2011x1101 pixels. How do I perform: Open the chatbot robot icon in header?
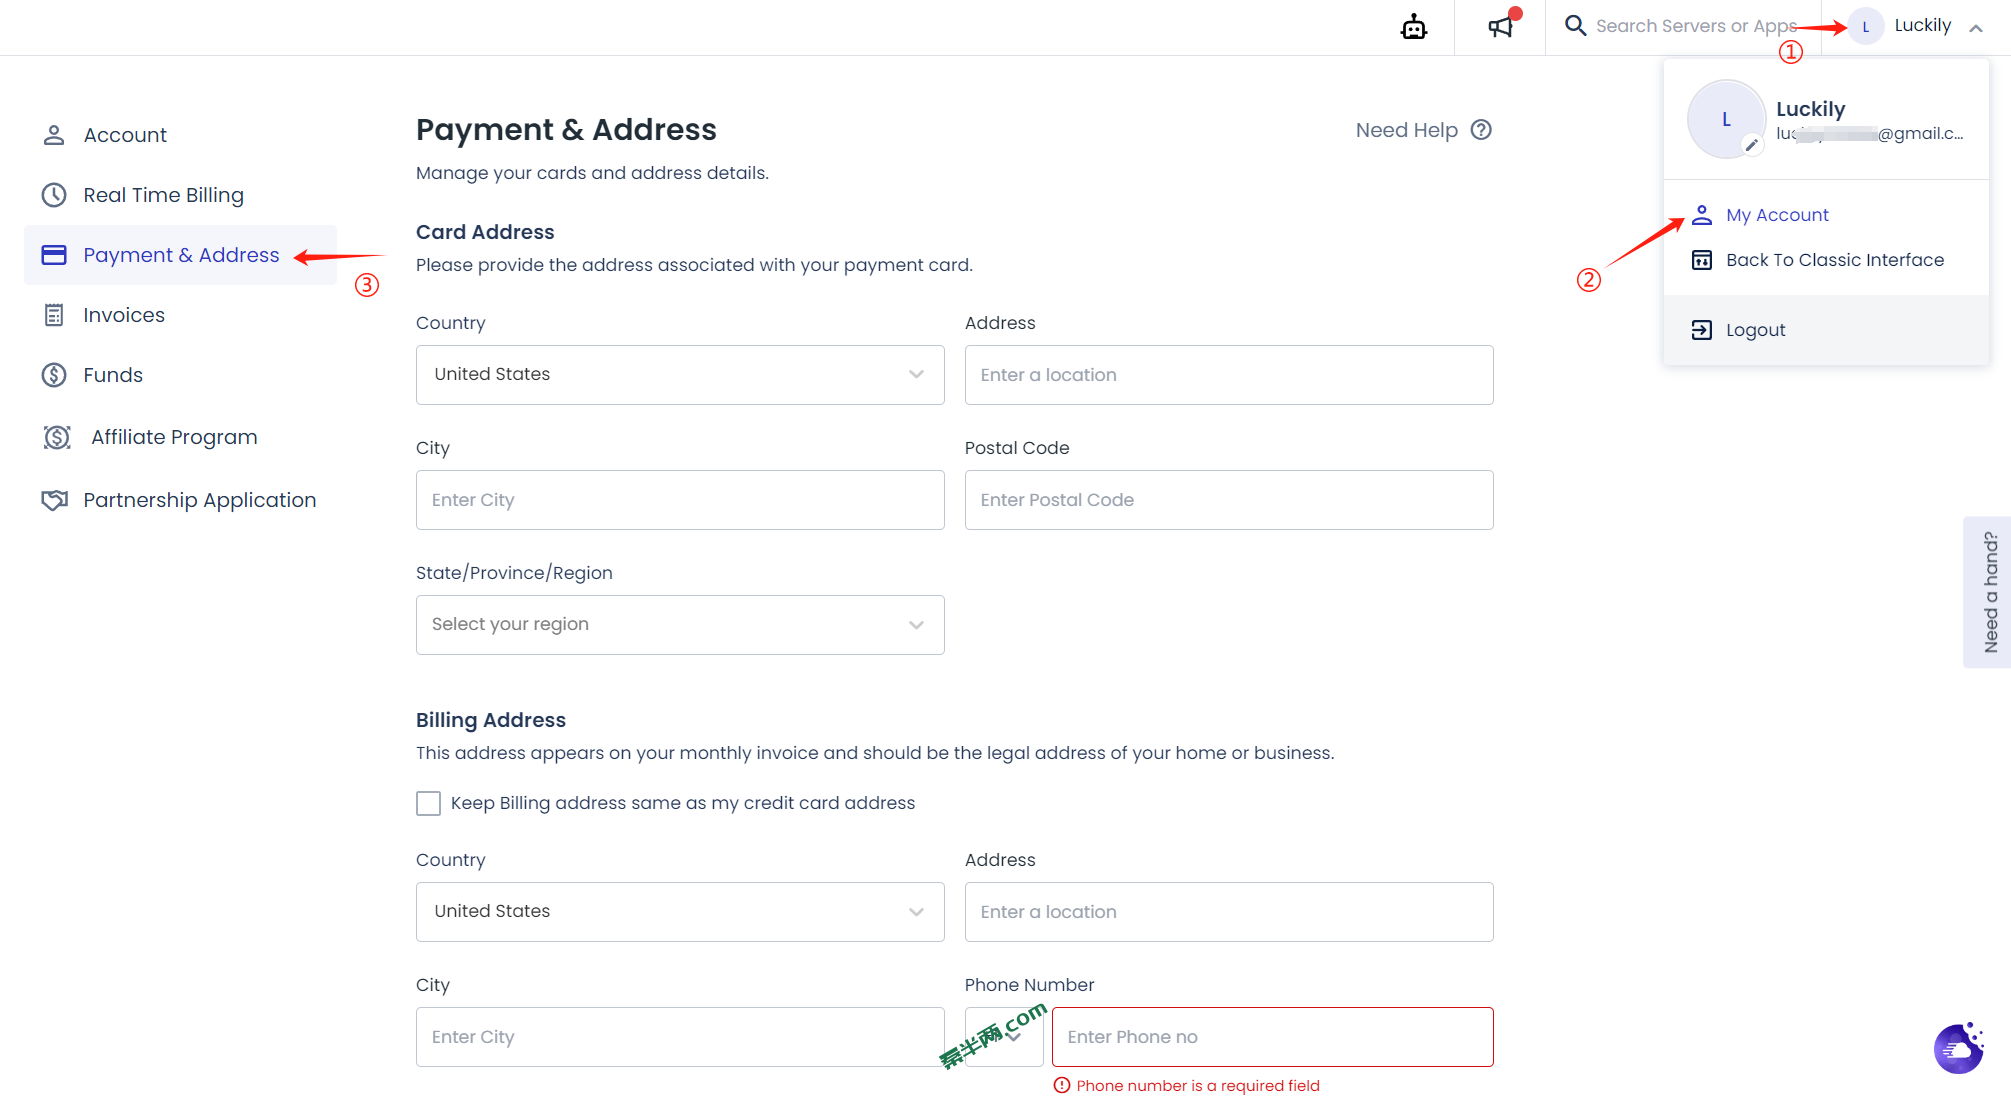[1414, 27]
